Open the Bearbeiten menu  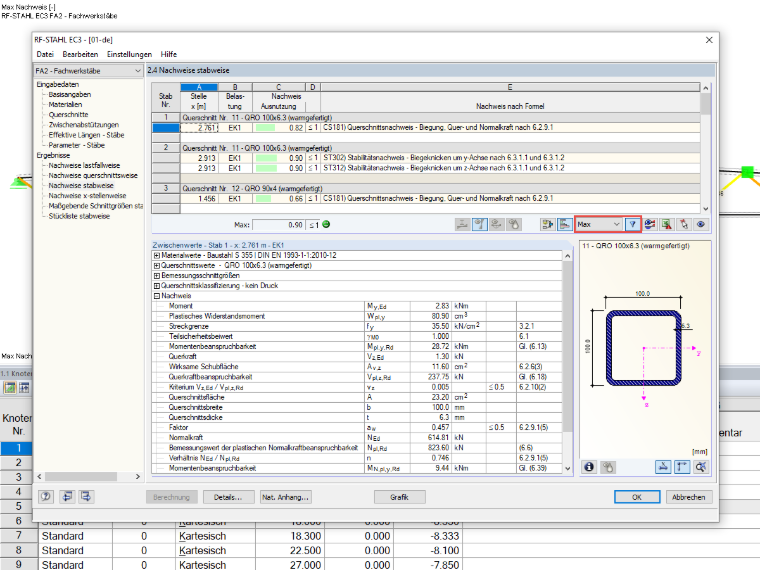[x=80, y=54]
